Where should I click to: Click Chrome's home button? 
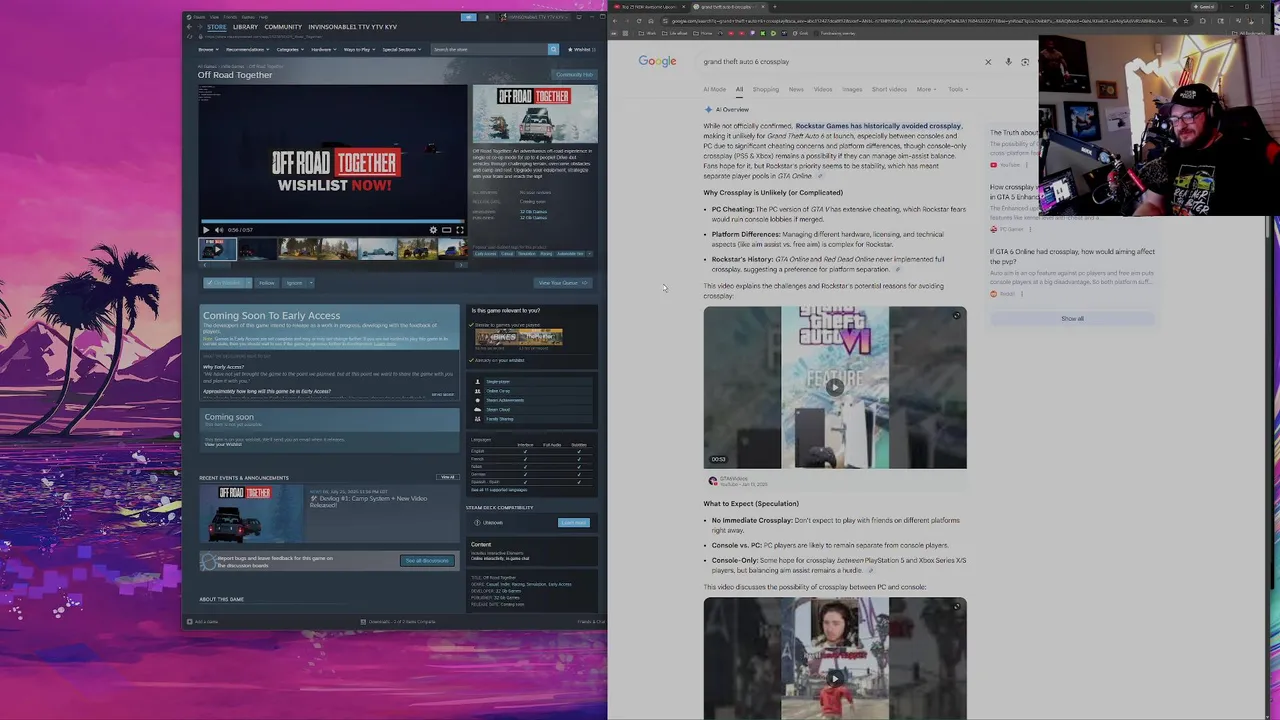click(651, 21)
